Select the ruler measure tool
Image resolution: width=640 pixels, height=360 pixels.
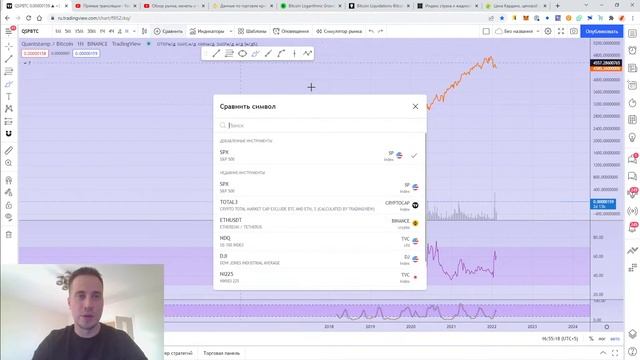click(9, 151)
